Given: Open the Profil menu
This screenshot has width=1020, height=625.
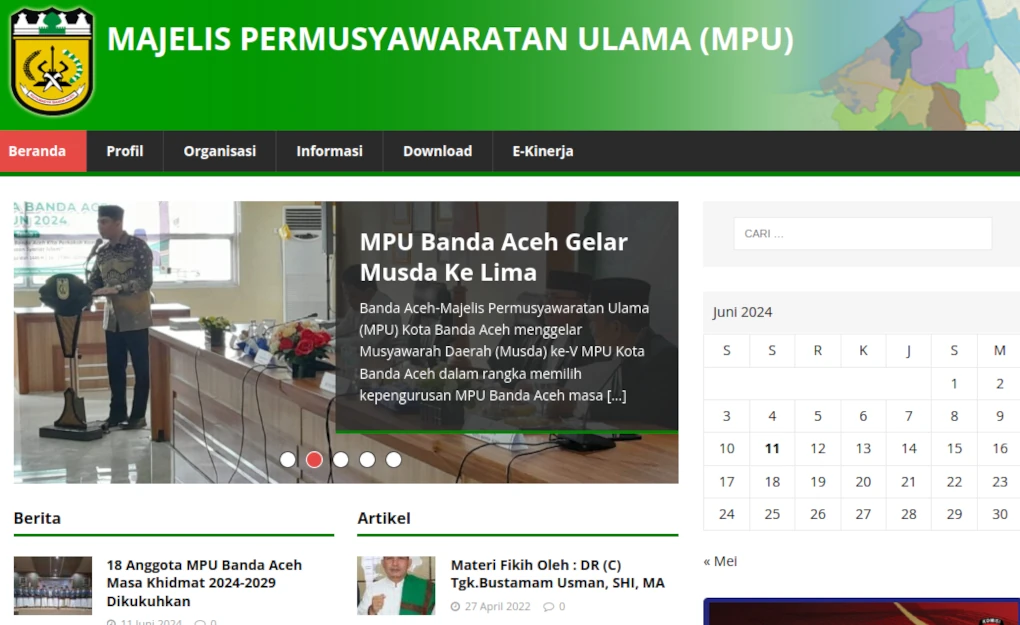Looking at the screenshot, I should (125, 151).
